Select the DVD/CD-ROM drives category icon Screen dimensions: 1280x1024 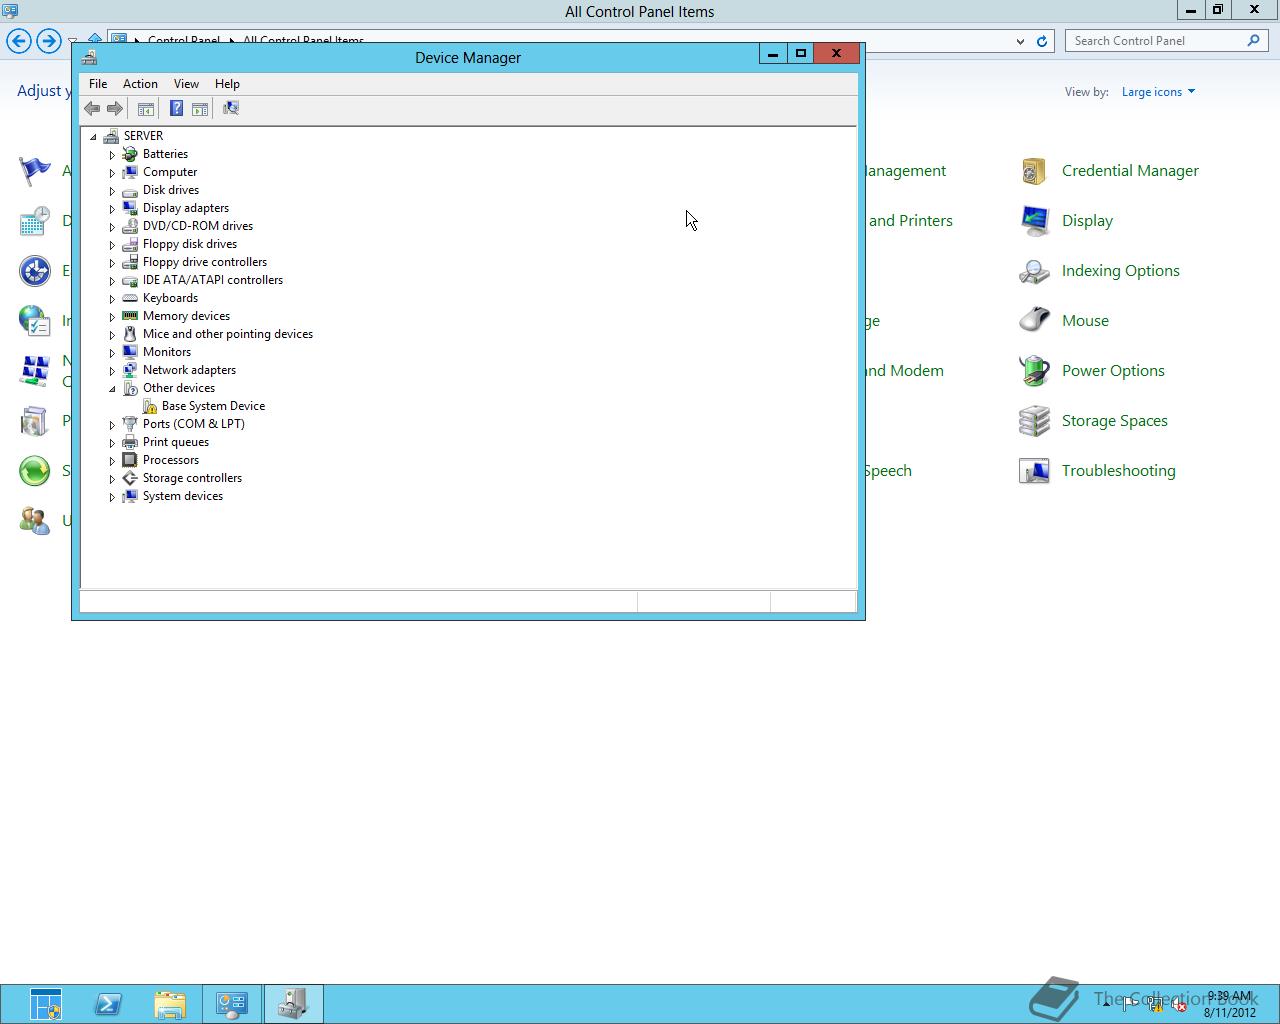(130, 226)
